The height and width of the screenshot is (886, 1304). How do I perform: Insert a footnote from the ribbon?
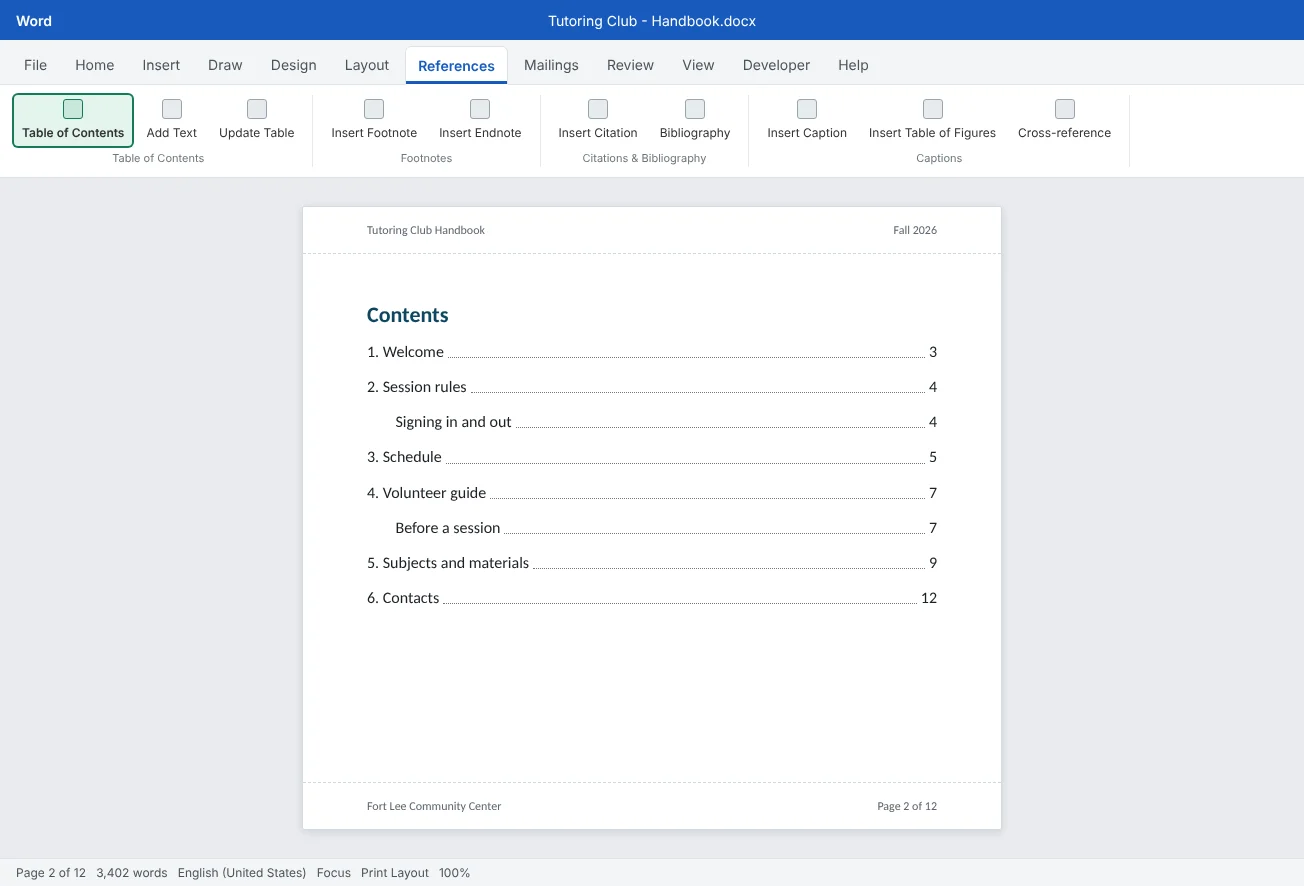coord(374,120)
